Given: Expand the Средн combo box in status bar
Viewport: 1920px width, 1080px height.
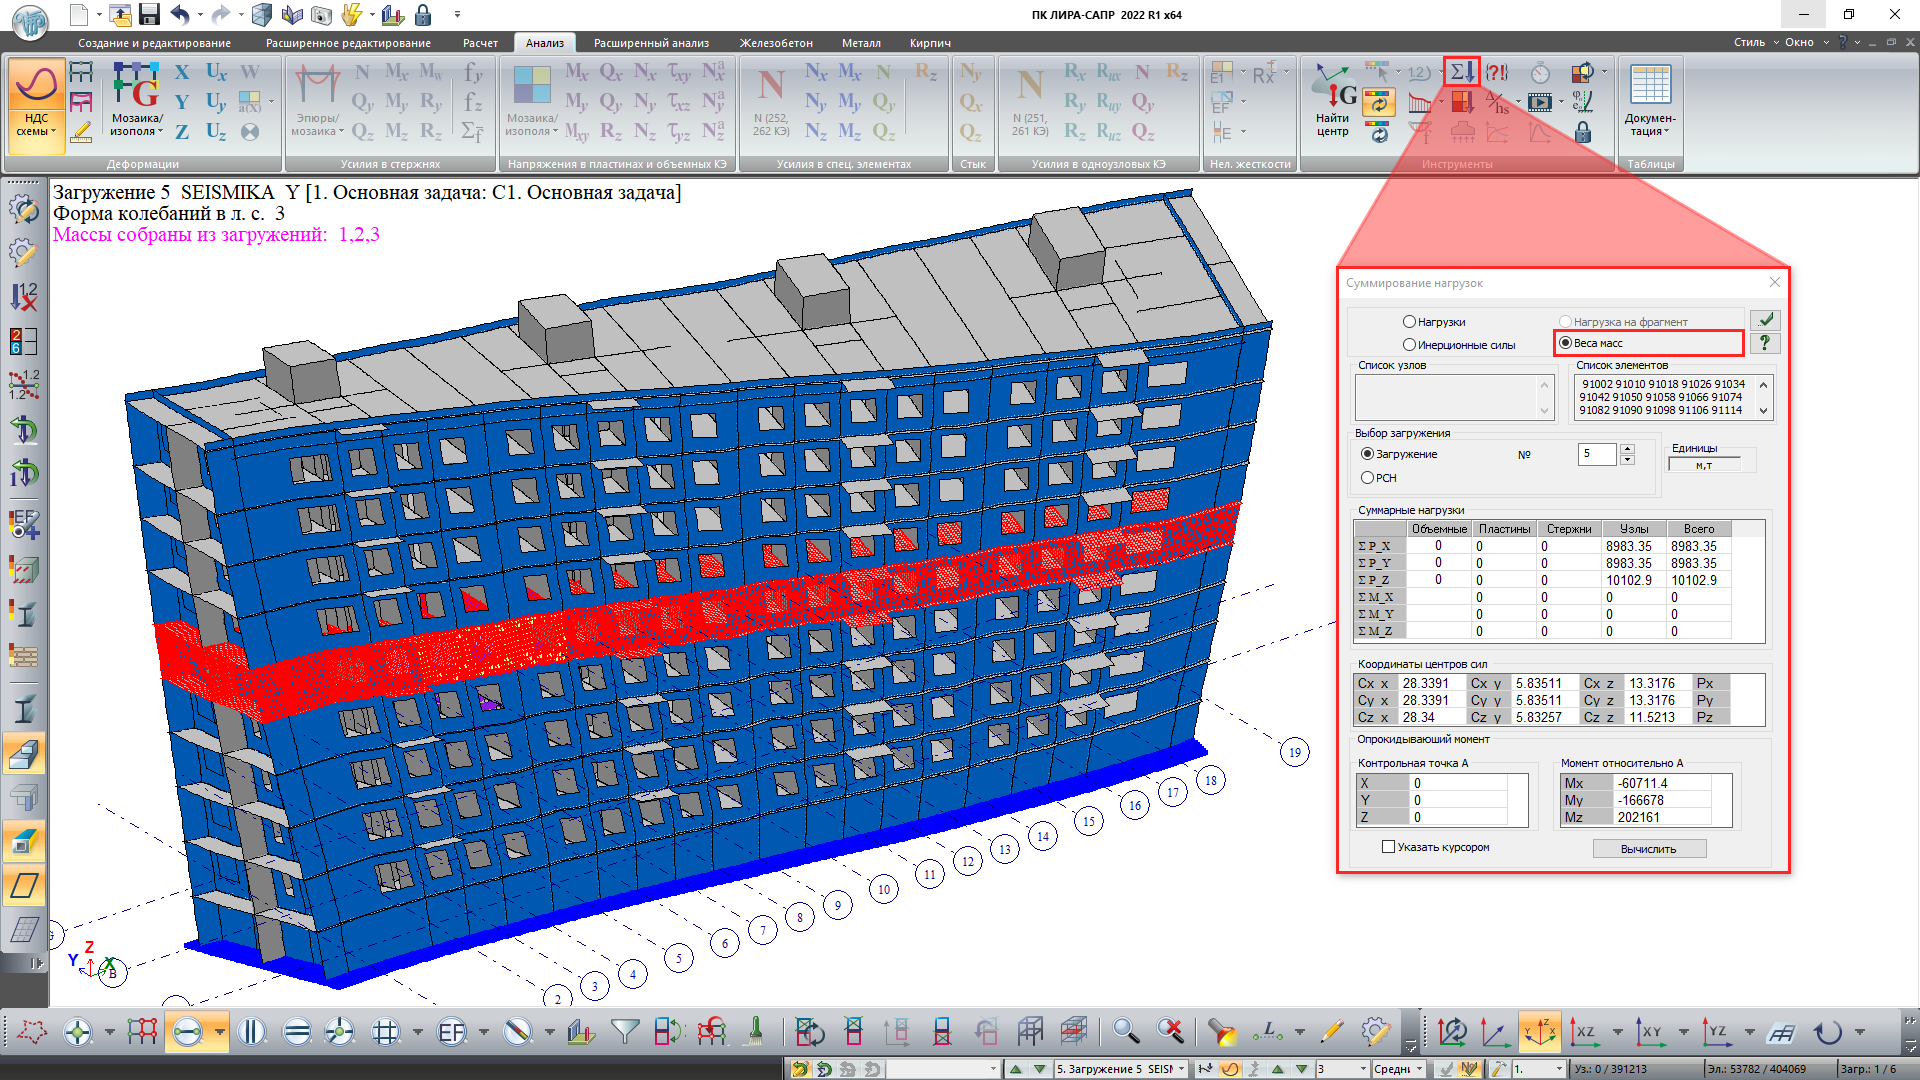Looking at the screenshot, I should [1418, 1069].
